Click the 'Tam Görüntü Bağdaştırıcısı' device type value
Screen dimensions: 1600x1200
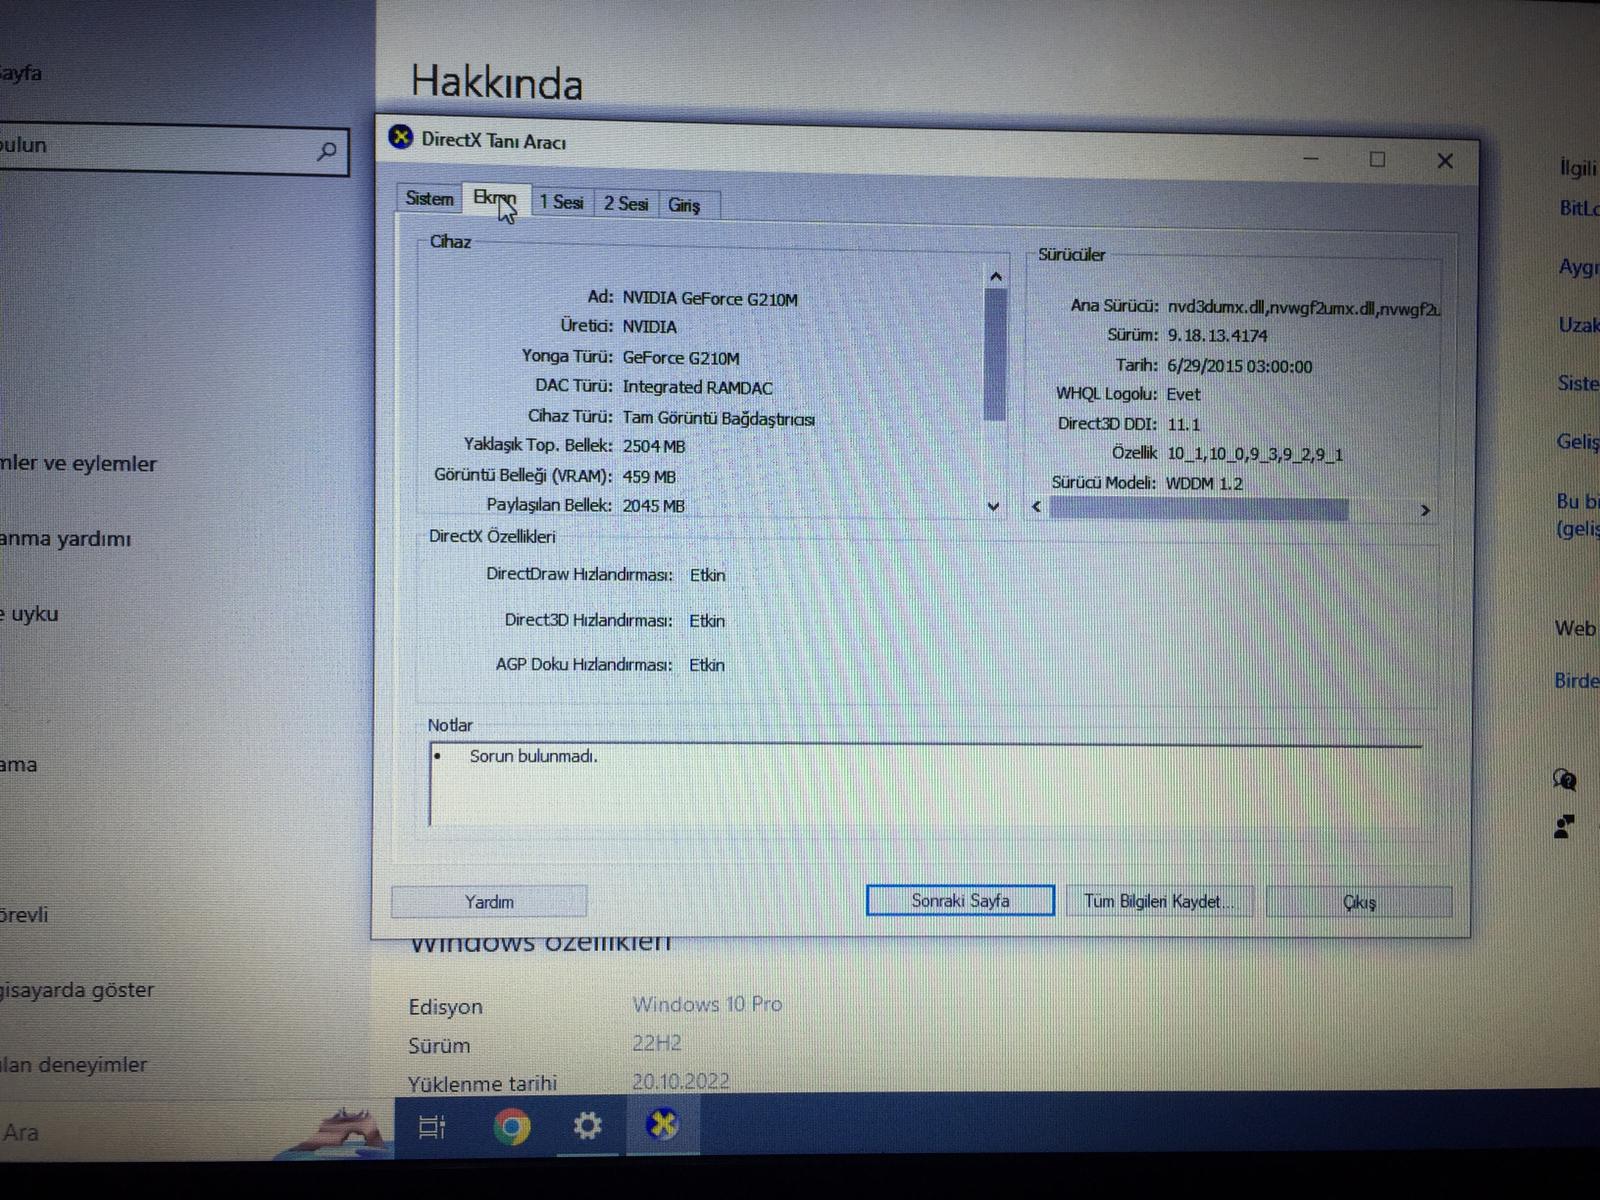click(x=718, y=418)
